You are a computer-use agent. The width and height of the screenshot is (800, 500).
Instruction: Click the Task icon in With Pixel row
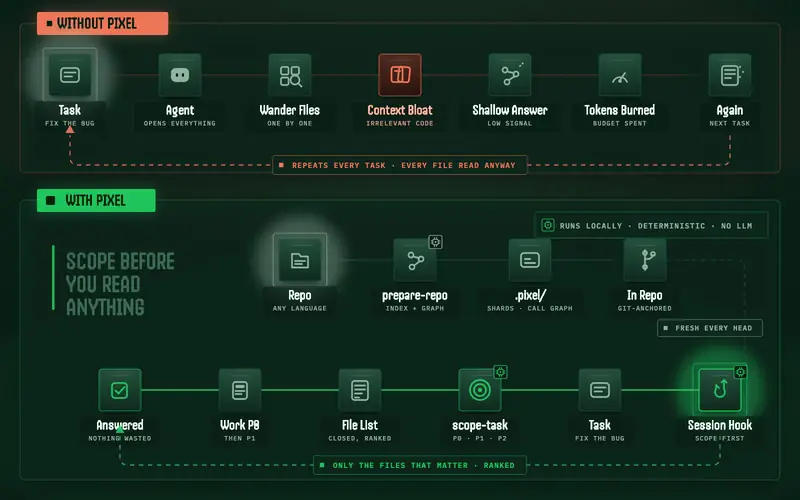pyautogui.click(x=600, y=390)
